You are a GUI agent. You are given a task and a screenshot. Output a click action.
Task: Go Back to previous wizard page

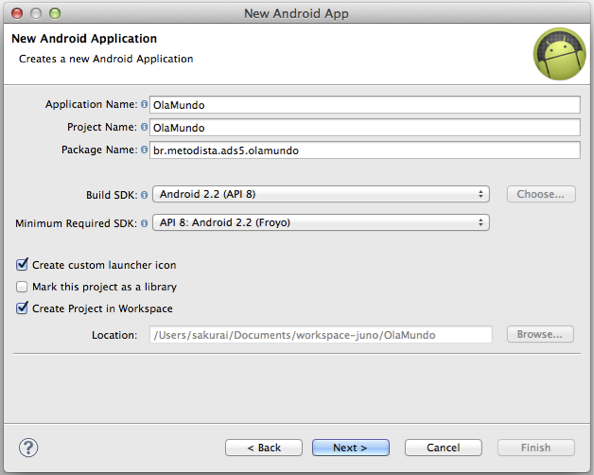coord(264,448)
